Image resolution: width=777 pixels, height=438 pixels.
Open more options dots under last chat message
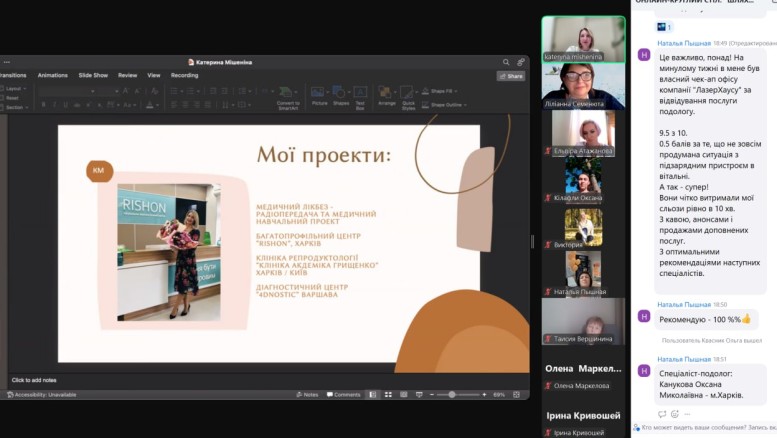[x=687, y=414]
